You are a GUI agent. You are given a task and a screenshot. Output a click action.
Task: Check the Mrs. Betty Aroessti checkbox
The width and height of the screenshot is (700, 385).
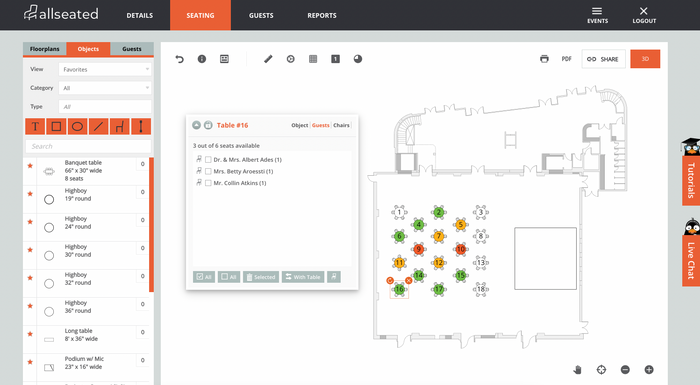click(x=208, y=171)
